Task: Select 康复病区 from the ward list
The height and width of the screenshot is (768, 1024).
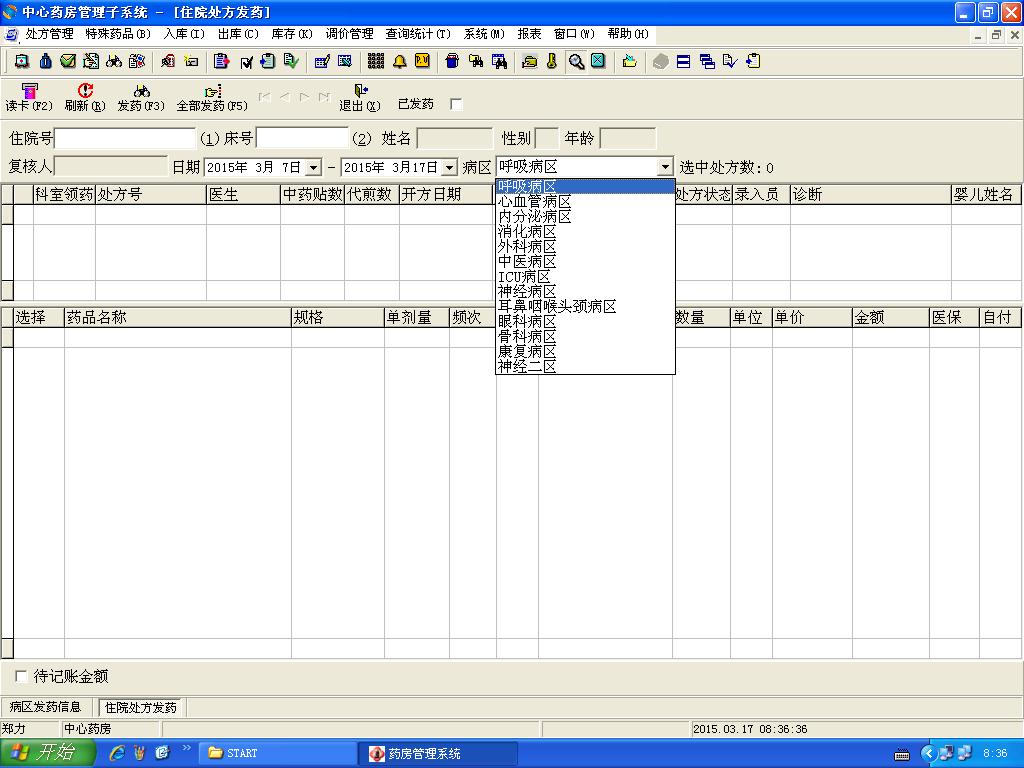Action: coord(585,352)
